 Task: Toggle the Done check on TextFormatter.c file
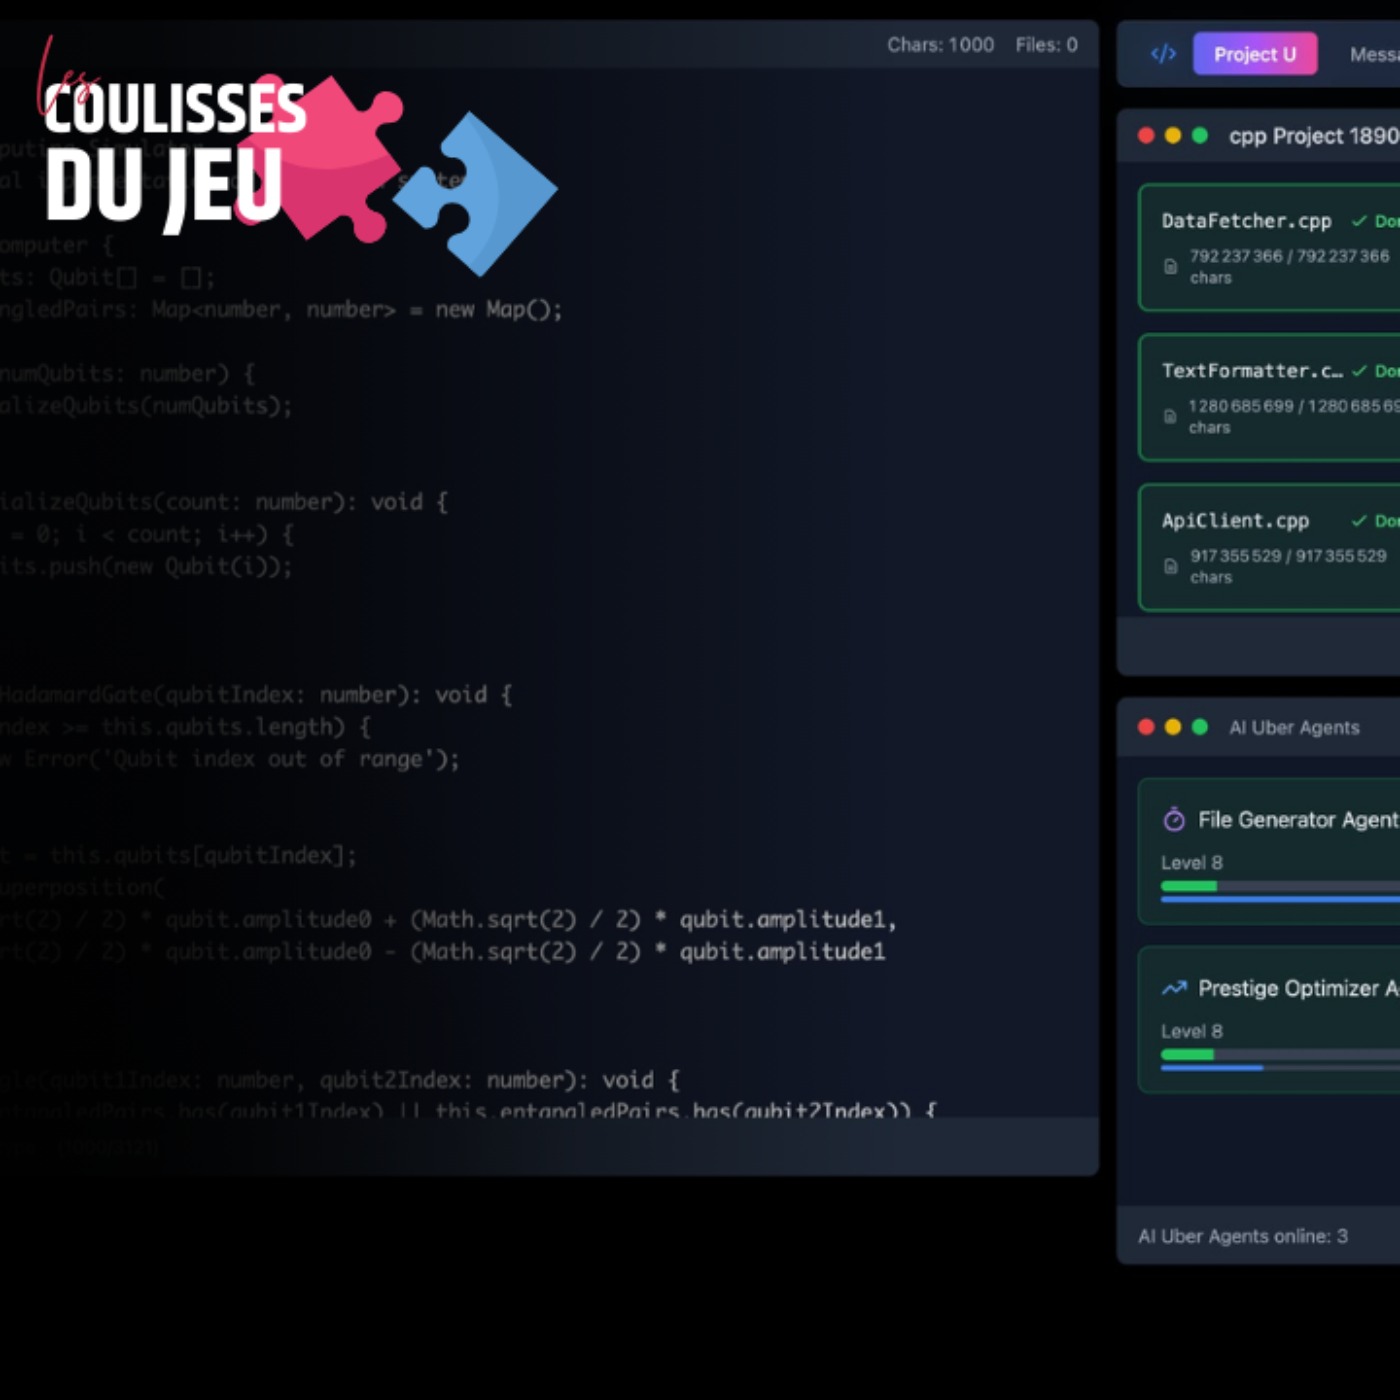pos(1360,370)
